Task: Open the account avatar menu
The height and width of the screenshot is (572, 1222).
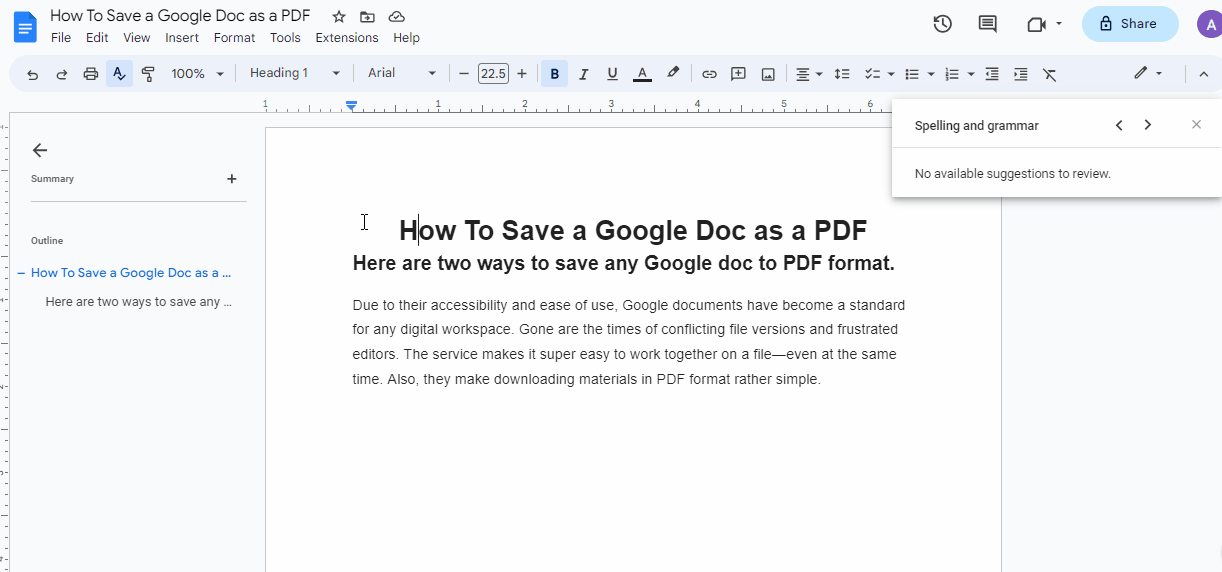Action: click(1209, 24)
